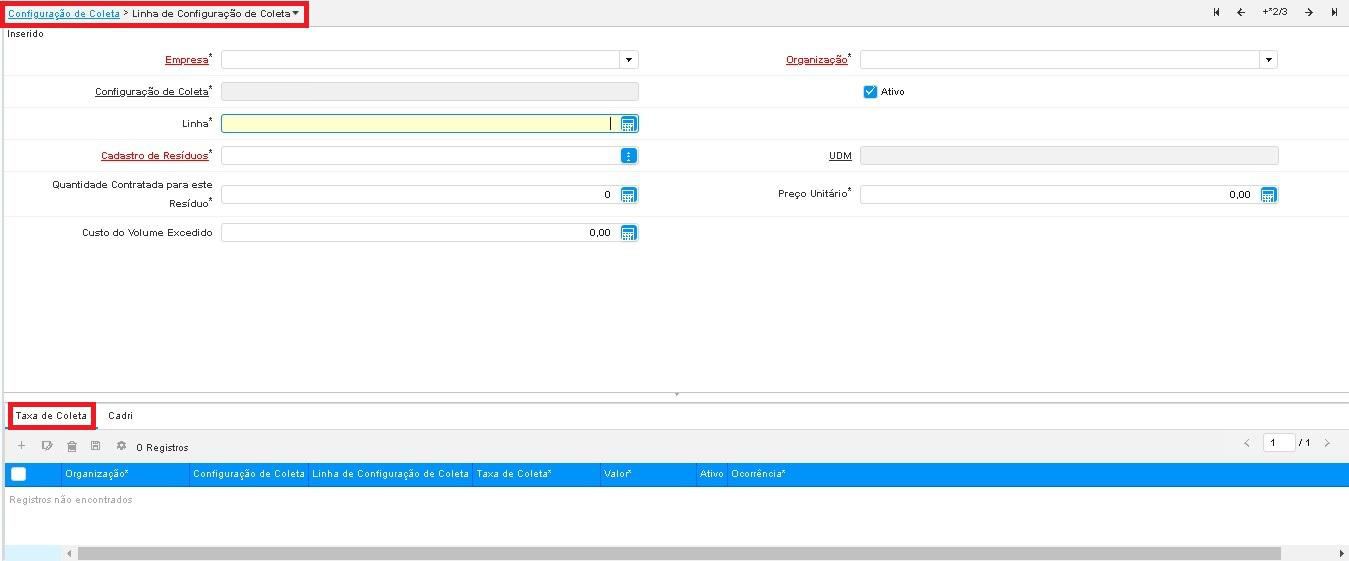Viewport: 1349px width, 561px height.
Task: Click the UDM field label link
Action: click(841, 156)
